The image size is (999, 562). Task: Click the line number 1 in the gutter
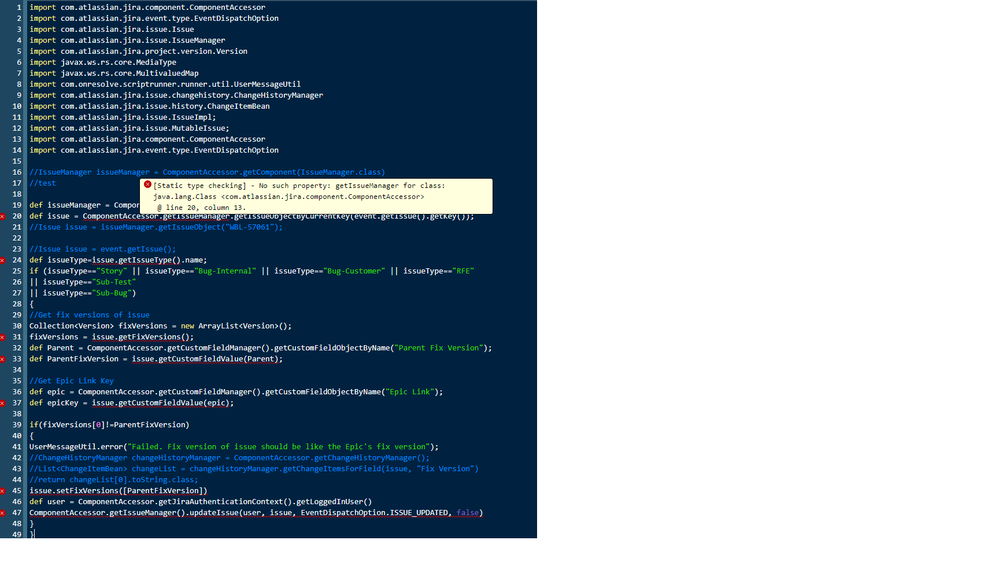[x=18, y=7]
